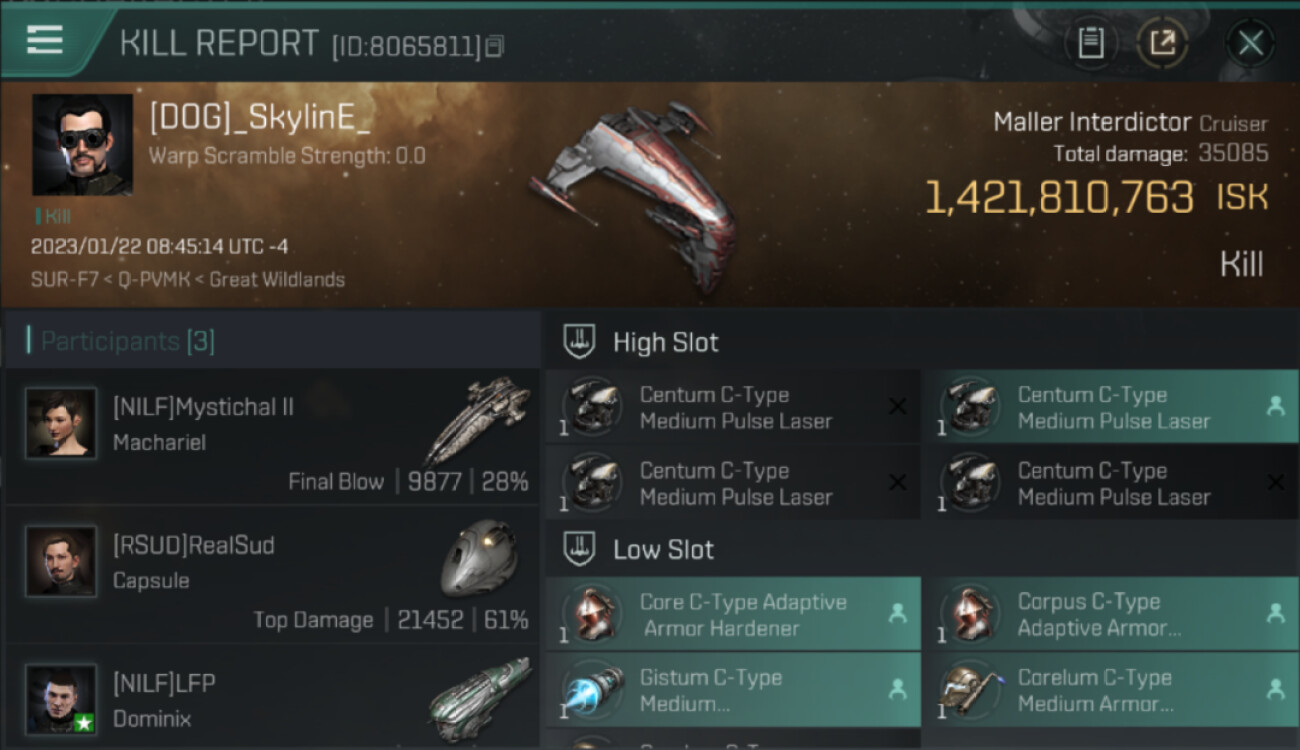Click person icon on highlighted Medium Pulse Laser
This screenshot has width=1300, height=750.
click(1275, 406)
